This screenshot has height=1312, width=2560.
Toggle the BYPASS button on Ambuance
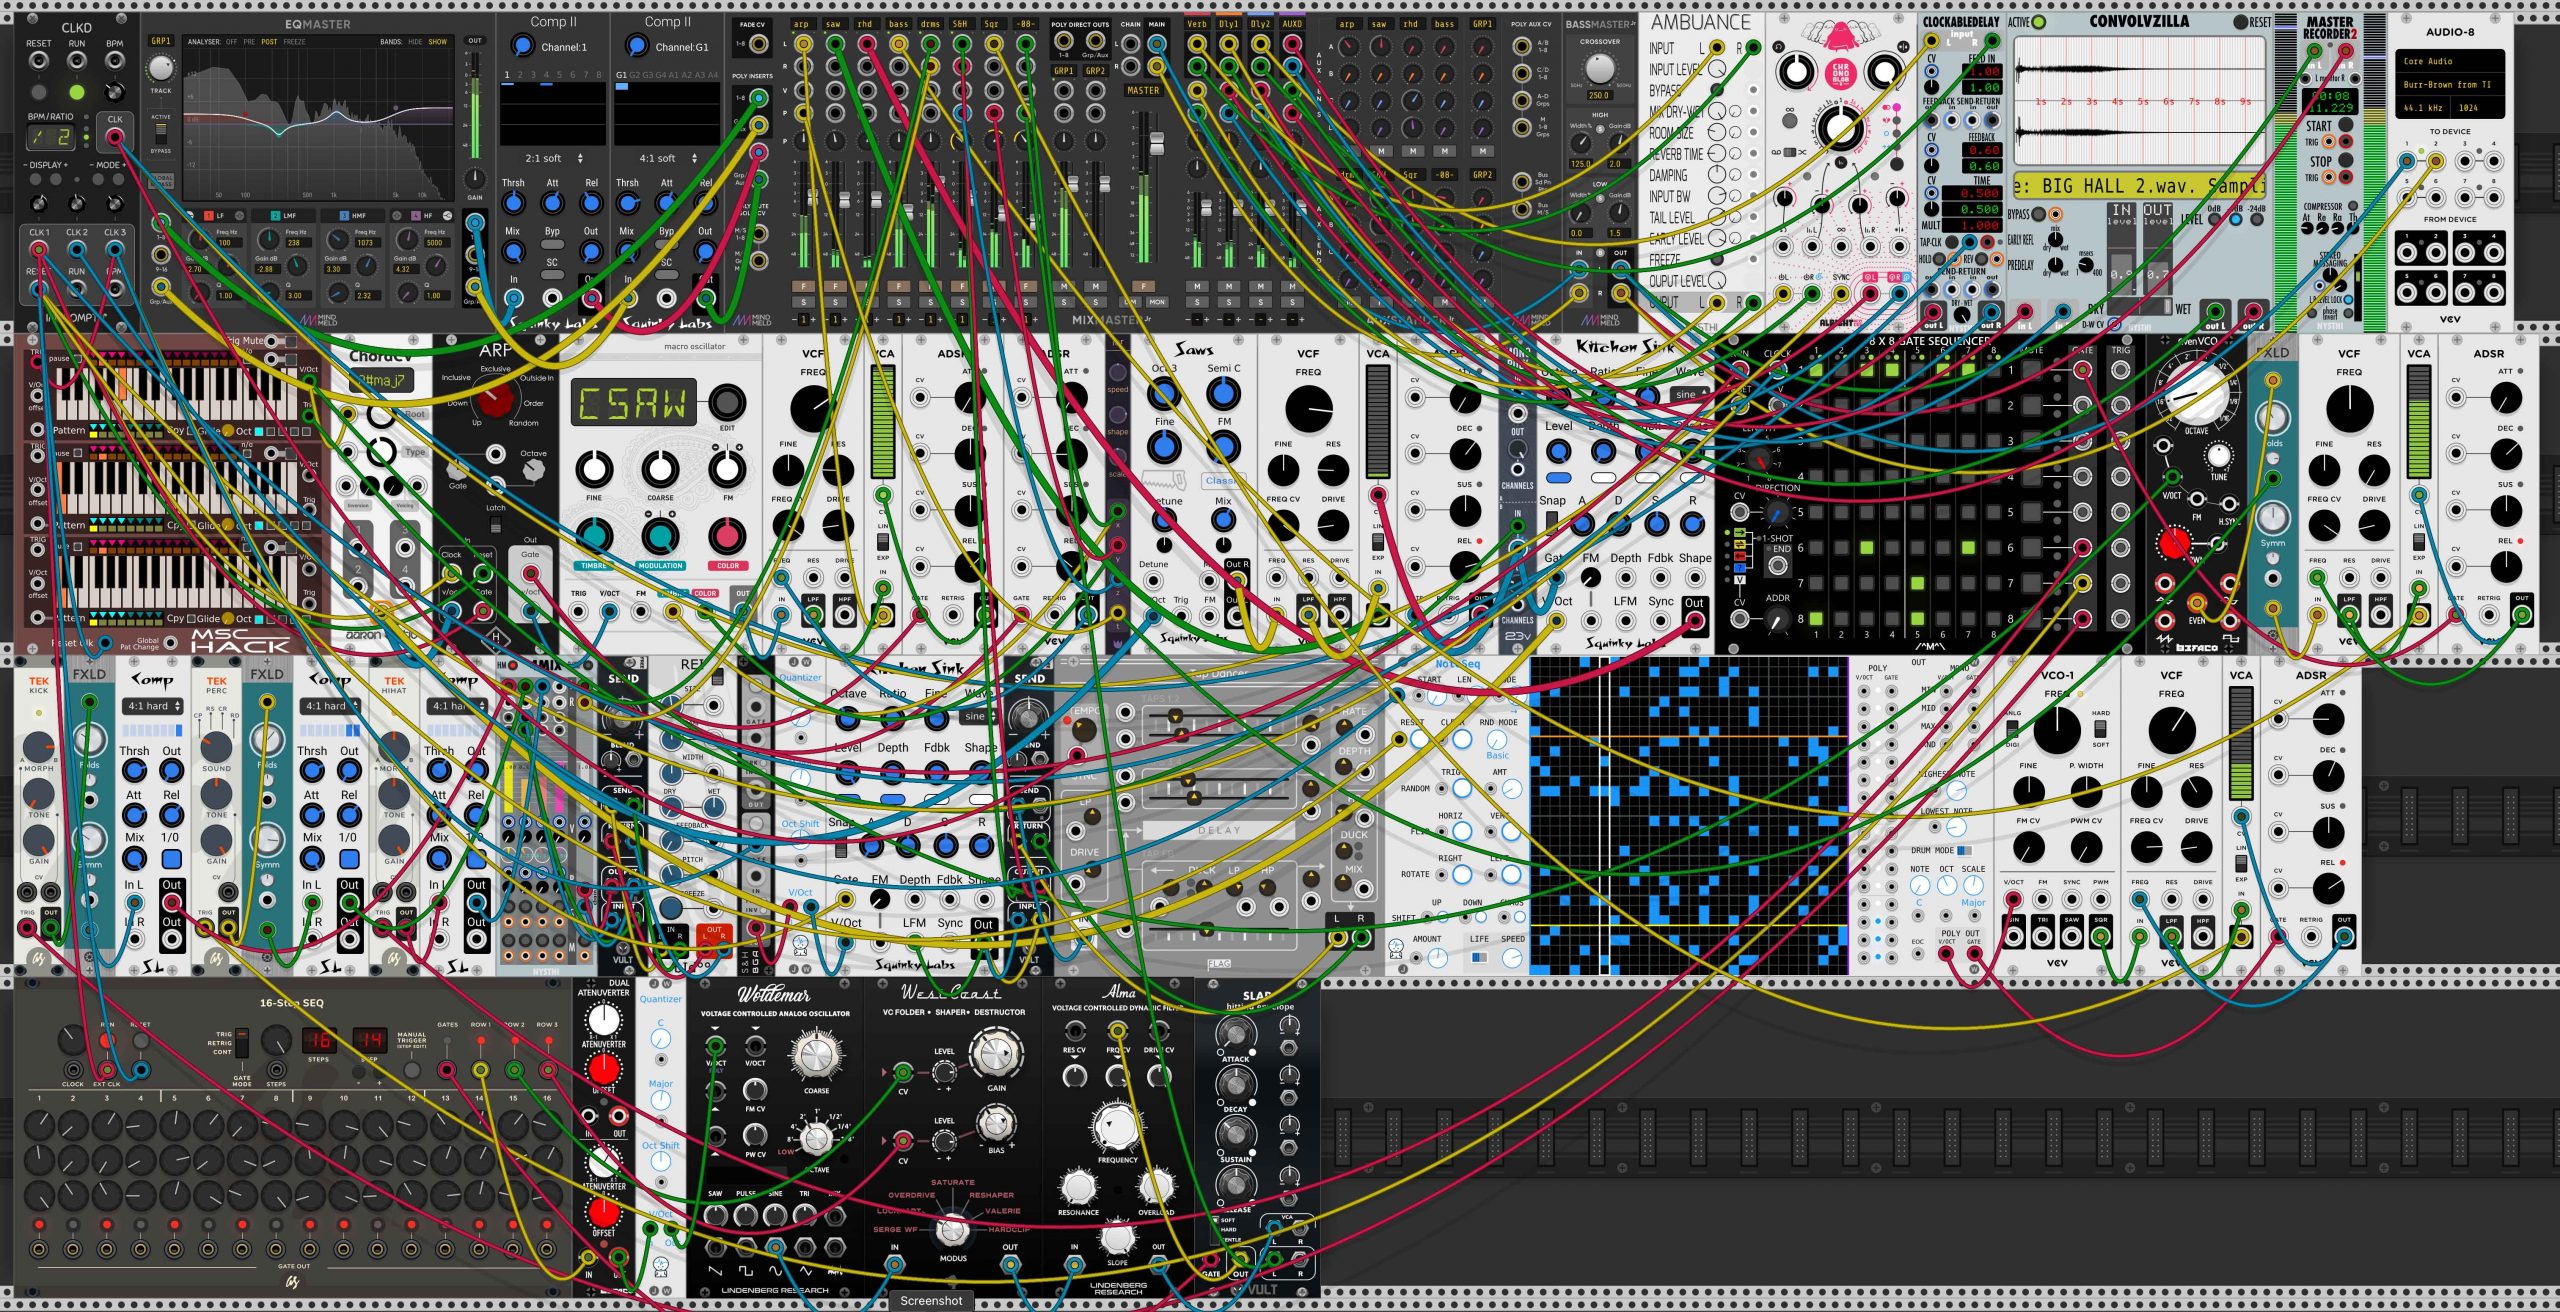click(1717, 90)
